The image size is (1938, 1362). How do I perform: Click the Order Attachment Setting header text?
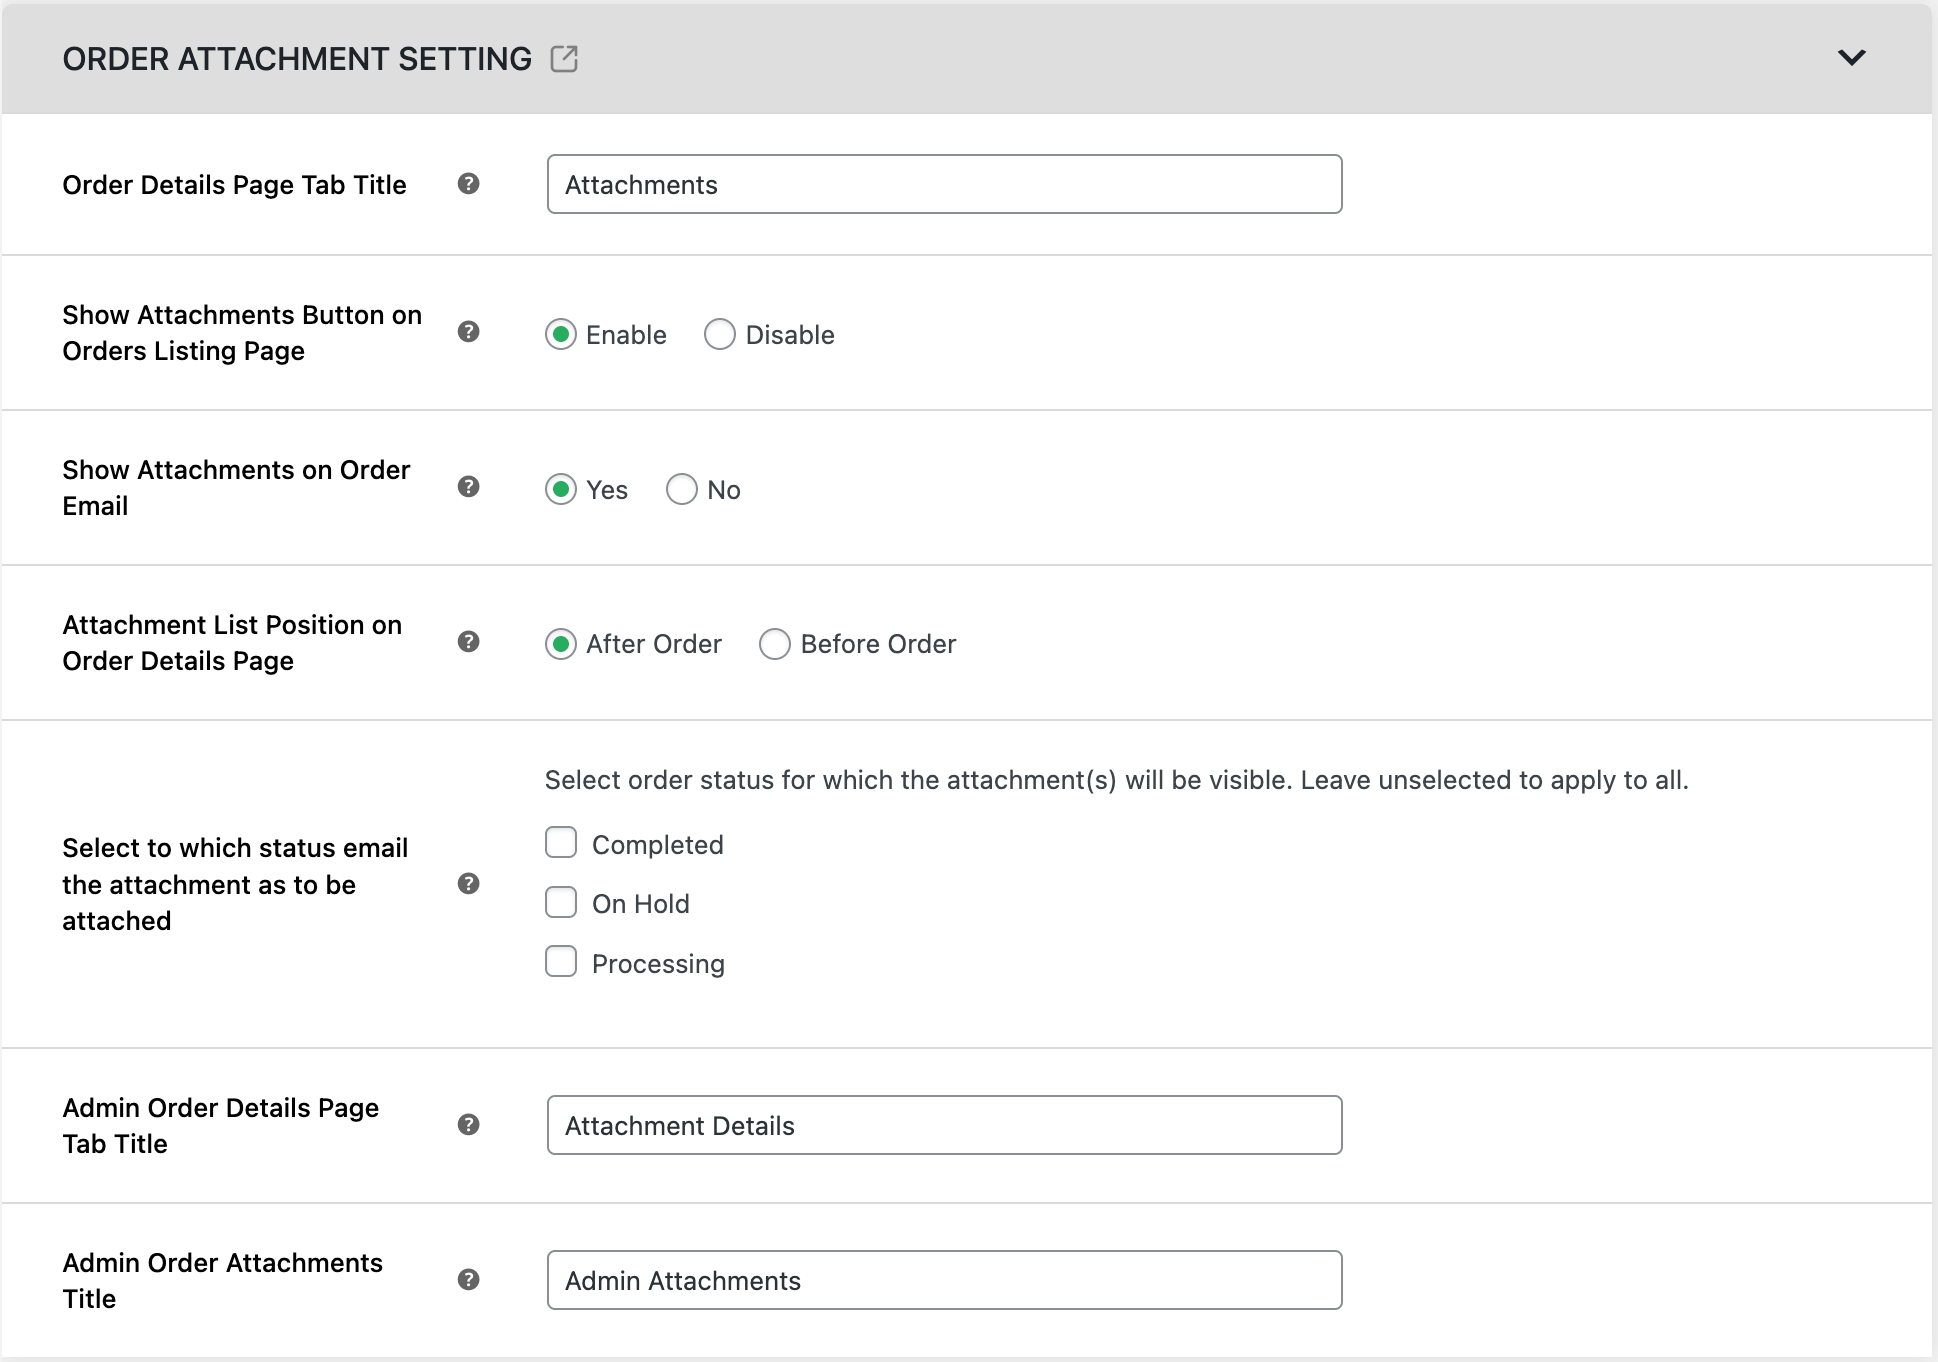[x=297, y=59]
